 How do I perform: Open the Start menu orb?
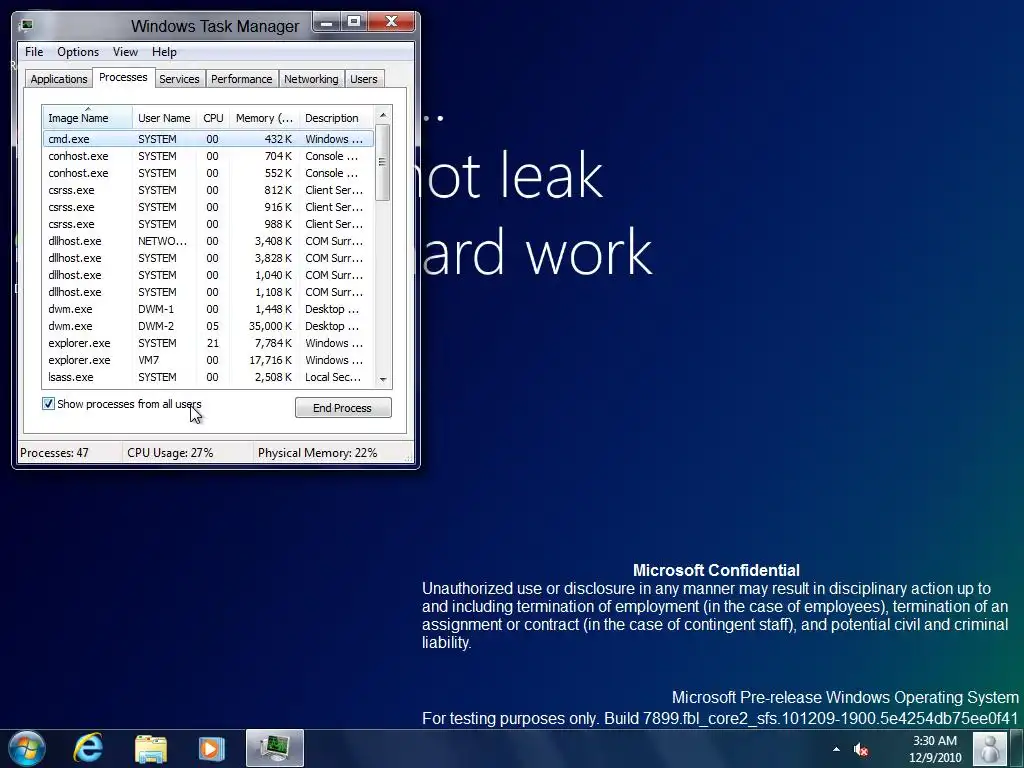(x=27, y=748)
